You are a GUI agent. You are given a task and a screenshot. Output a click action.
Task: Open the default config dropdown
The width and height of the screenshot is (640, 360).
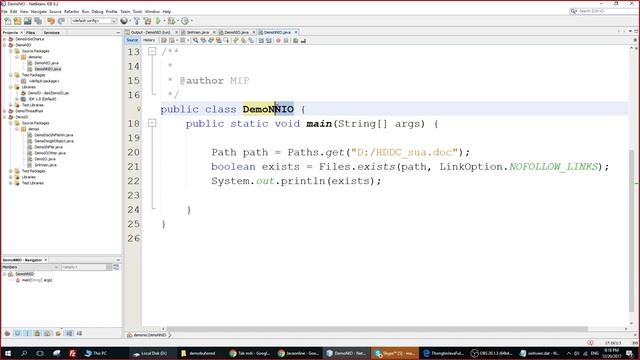pos(94,21)
